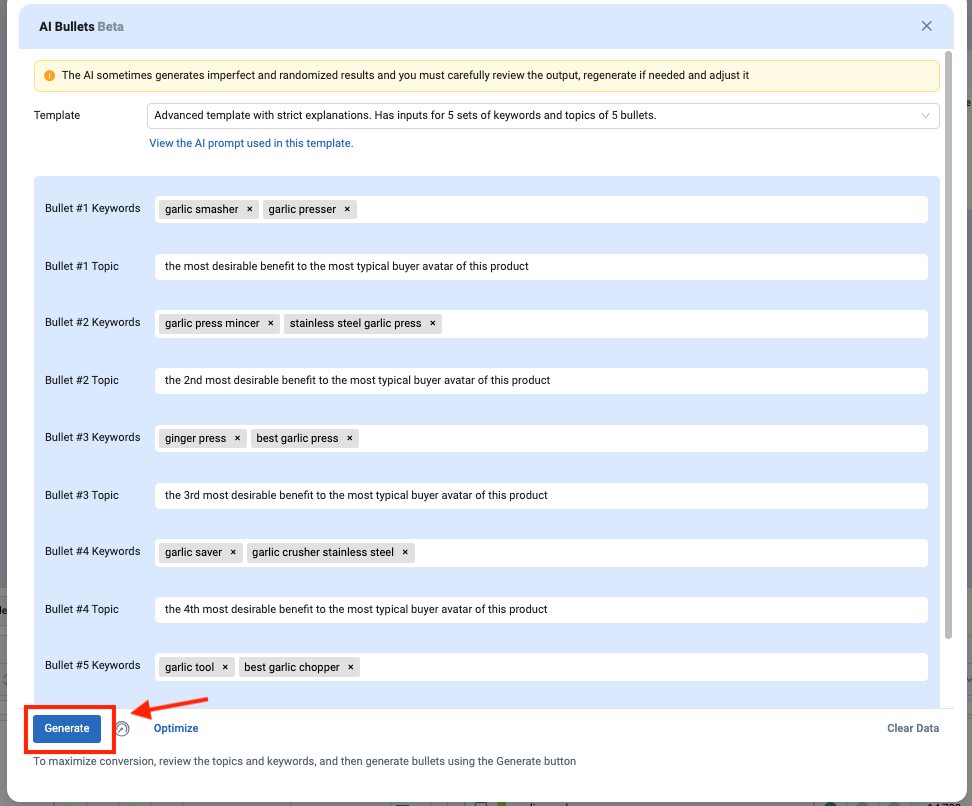Click Clear Data
The image size is (972, 806).
coord(912,728)
